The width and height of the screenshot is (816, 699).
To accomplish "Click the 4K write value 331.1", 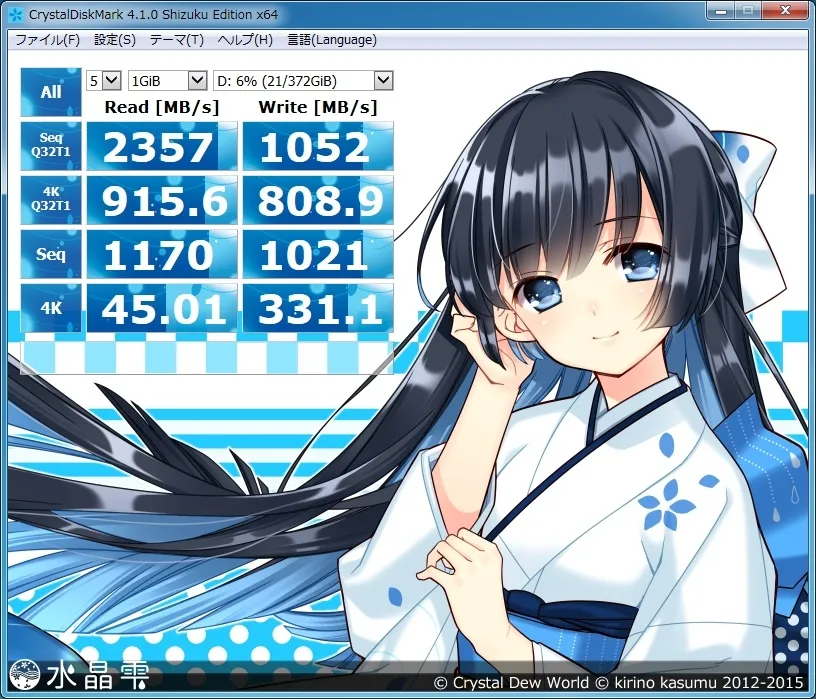I will 318,308.
